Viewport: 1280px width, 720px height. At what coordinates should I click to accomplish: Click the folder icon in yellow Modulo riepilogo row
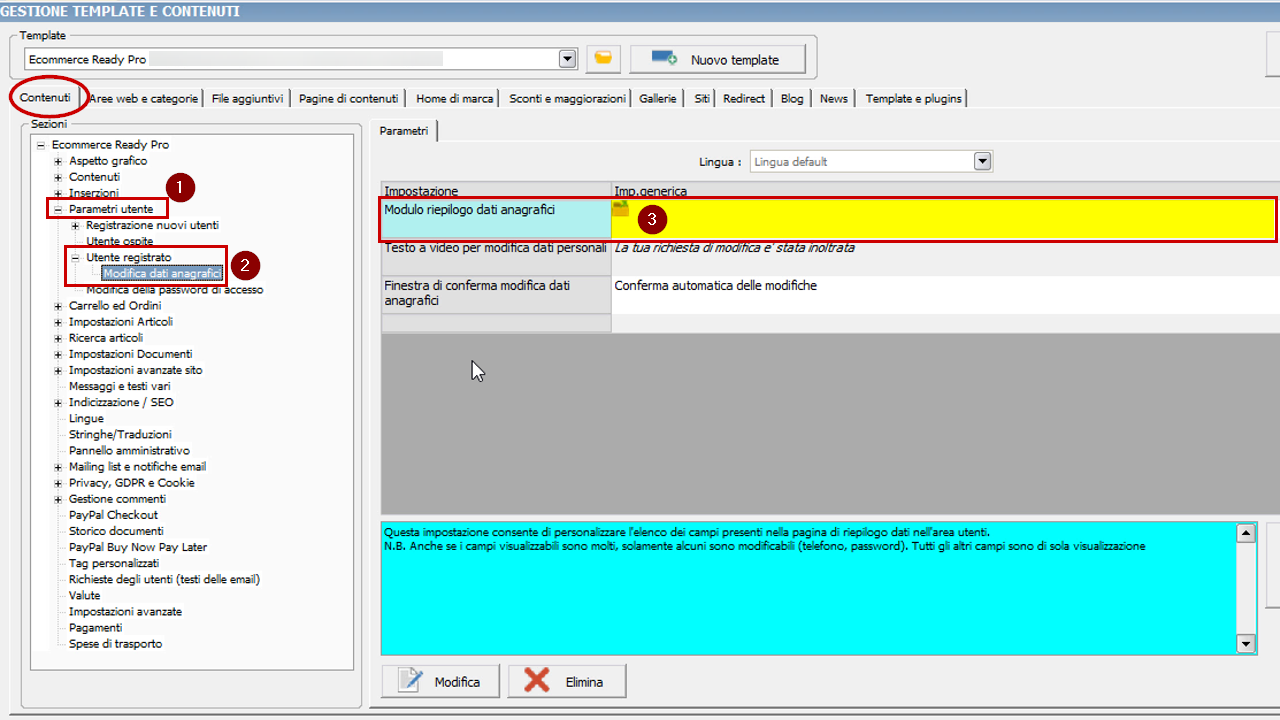point(621,208)
